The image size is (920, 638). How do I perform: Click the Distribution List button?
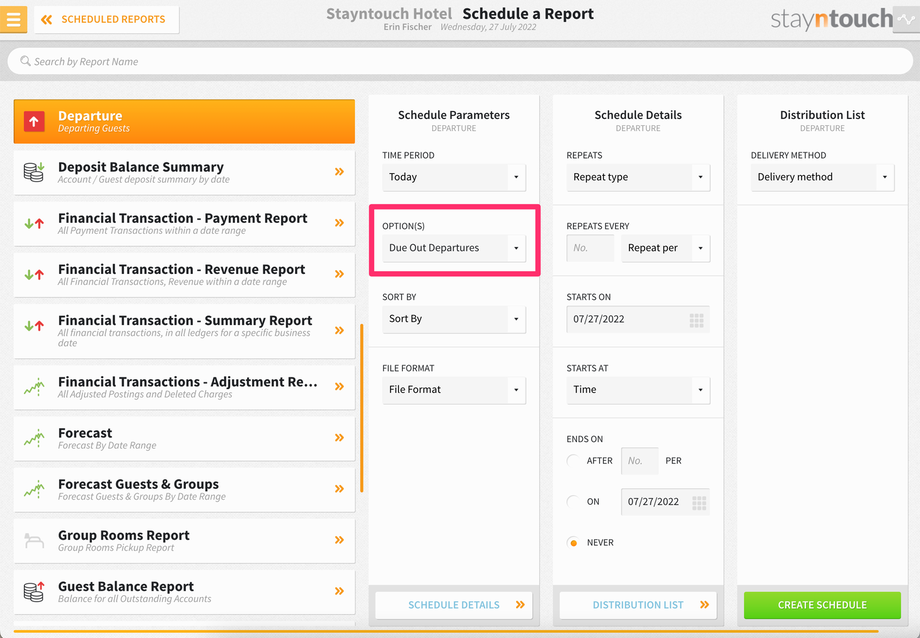[638, 605]
